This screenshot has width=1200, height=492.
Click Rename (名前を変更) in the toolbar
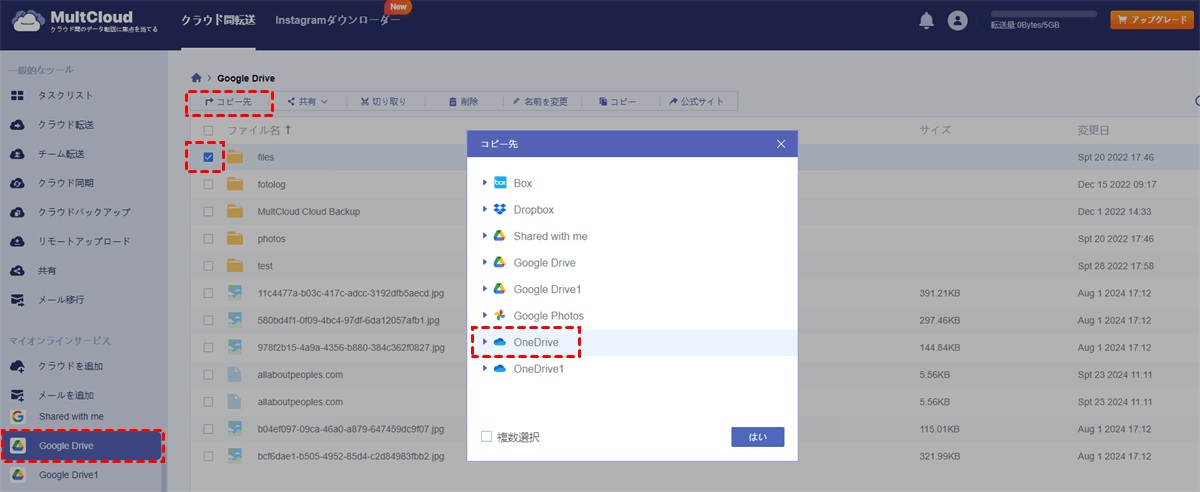click(x=540, y=101)
